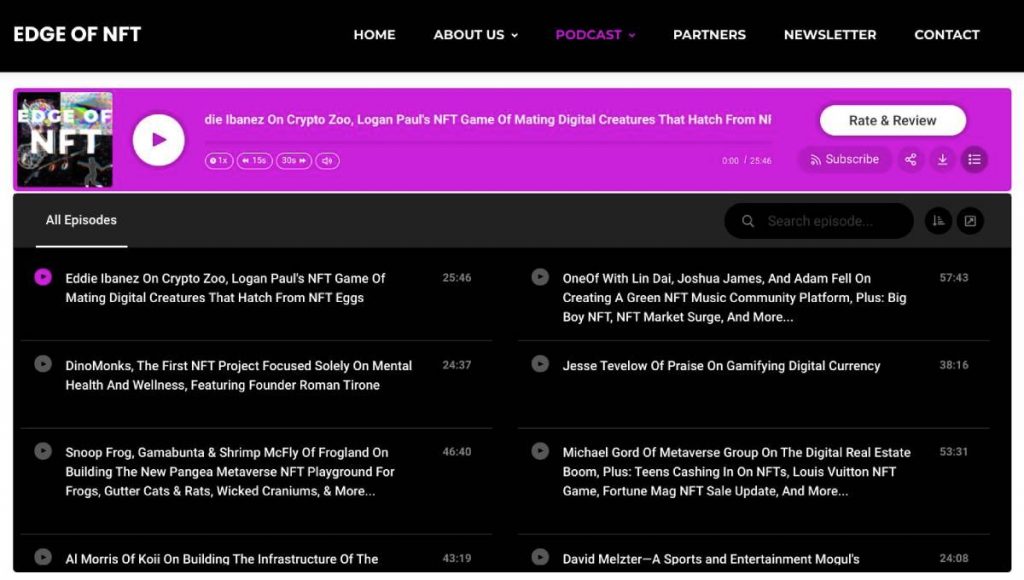
Task: Play the Al Morris Of Koii episode
Action: pyautogui.click(x=43, y=557)
